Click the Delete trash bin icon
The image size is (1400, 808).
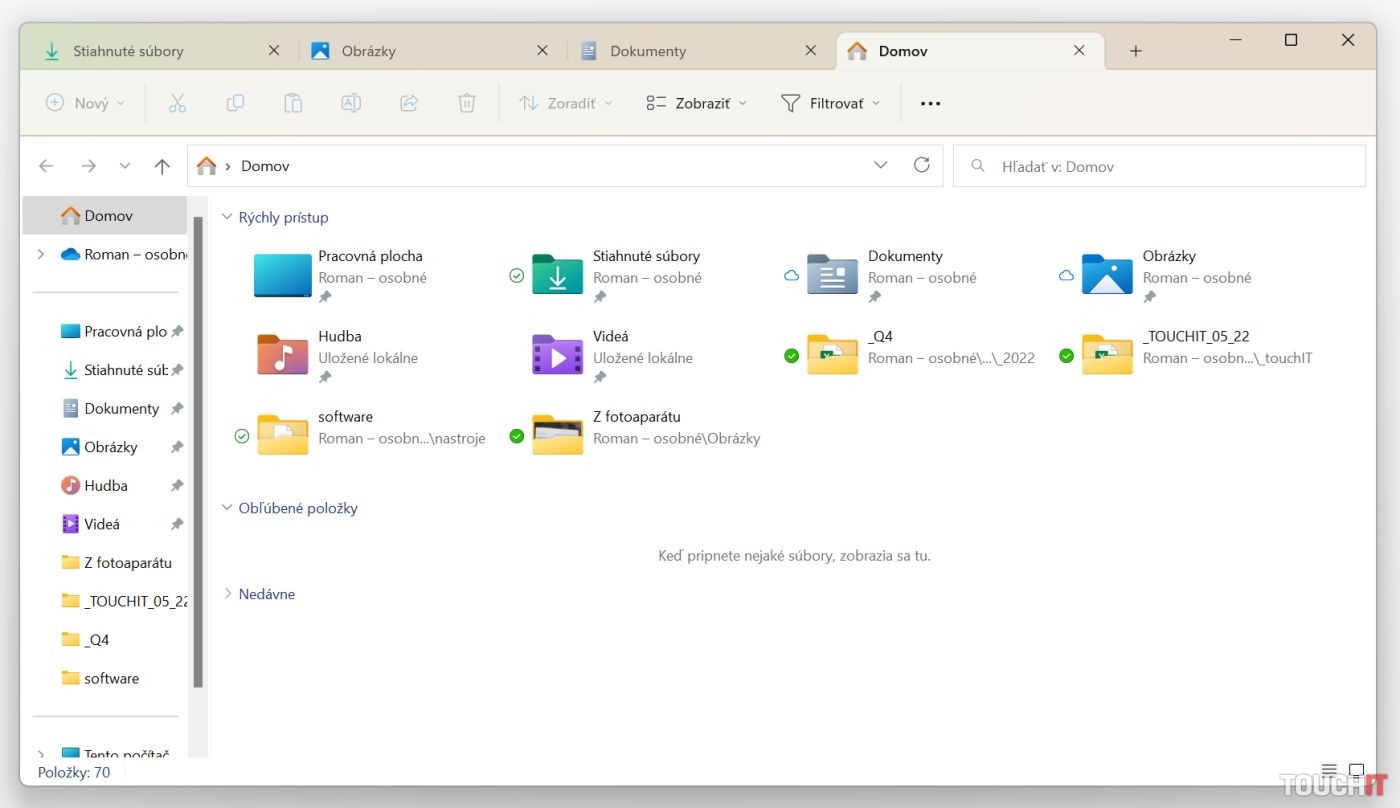tap(467, 103)
